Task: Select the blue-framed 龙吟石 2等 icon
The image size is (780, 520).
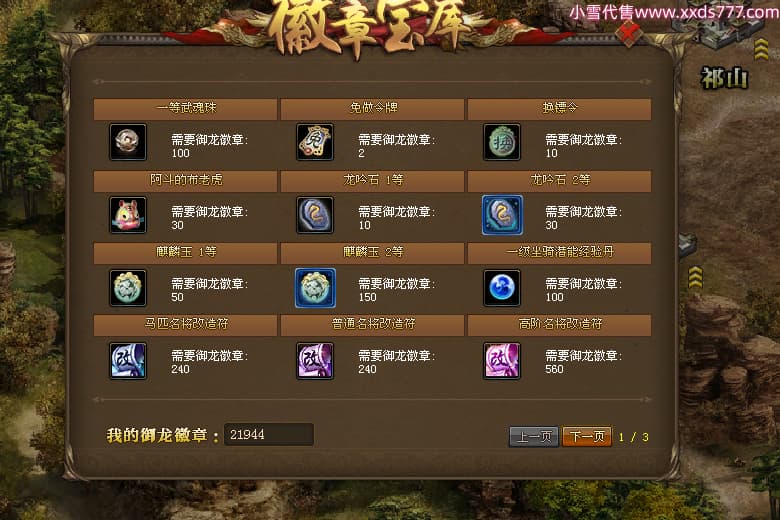Action: 502,215
